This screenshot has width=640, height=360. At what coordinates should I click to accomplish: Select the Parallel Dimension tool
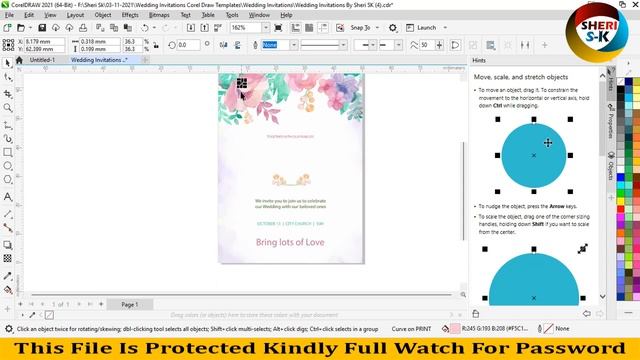tap(7, 214)
